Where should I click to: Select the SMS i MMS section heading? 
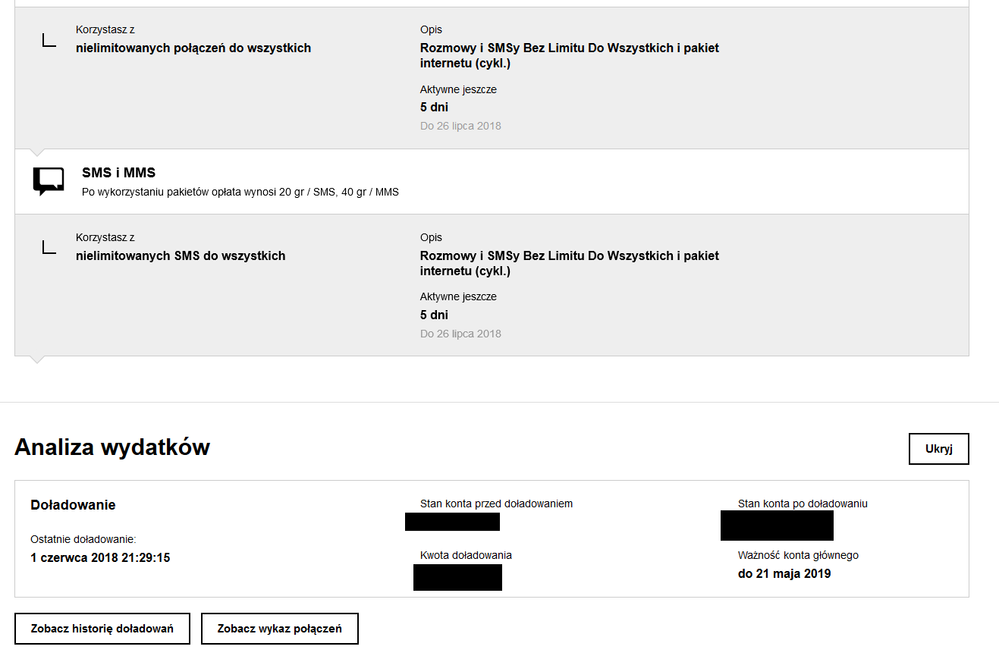point(118,173)
